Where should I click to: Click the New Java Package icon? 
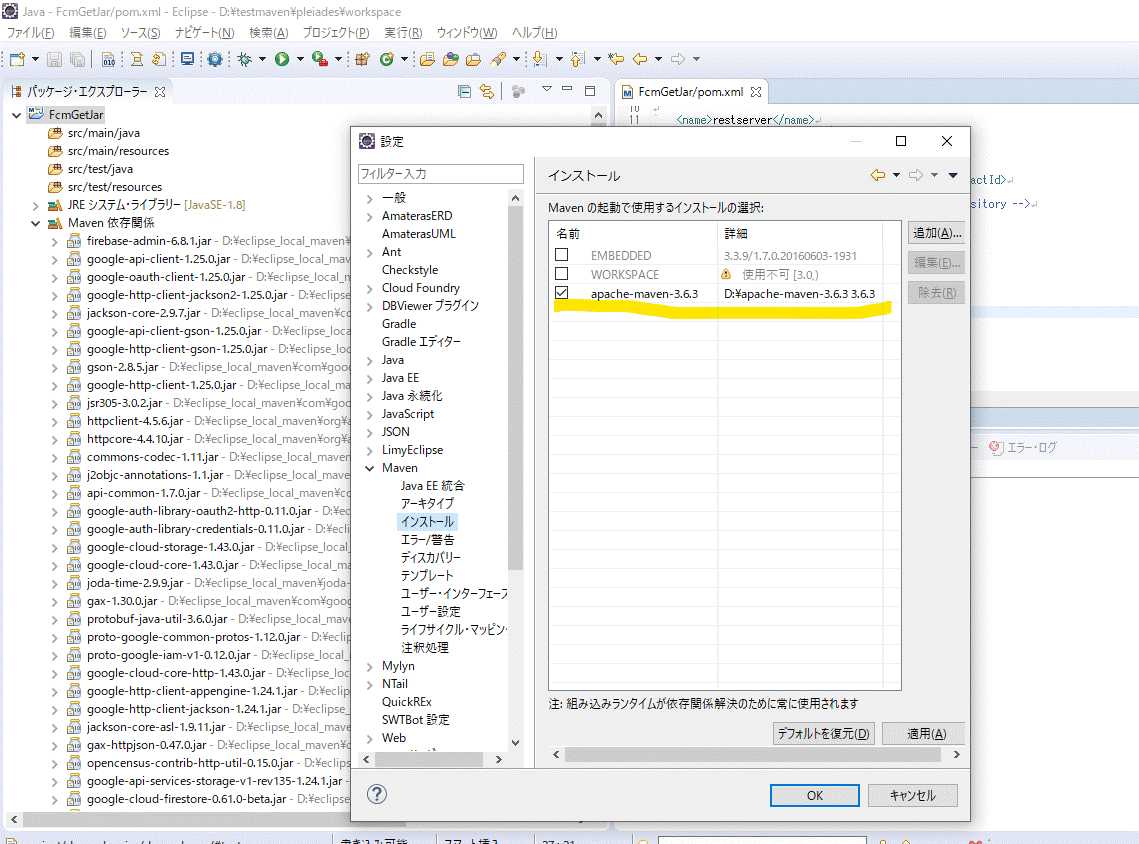[362, 59]
